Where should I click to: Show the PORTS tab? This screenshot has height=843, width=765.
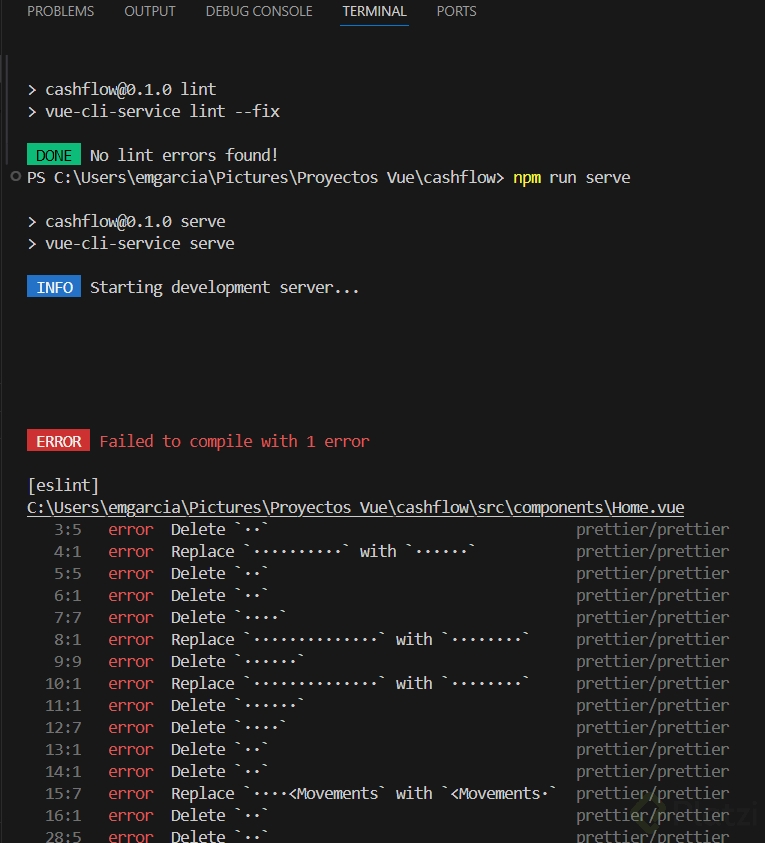(456, 12)
